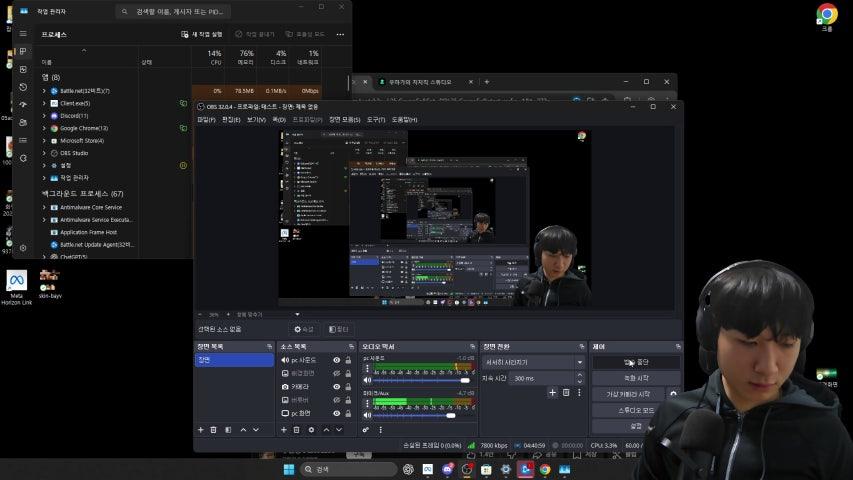
Task: Open the 도구(T) menu in OBS
Action: point(376,119)
